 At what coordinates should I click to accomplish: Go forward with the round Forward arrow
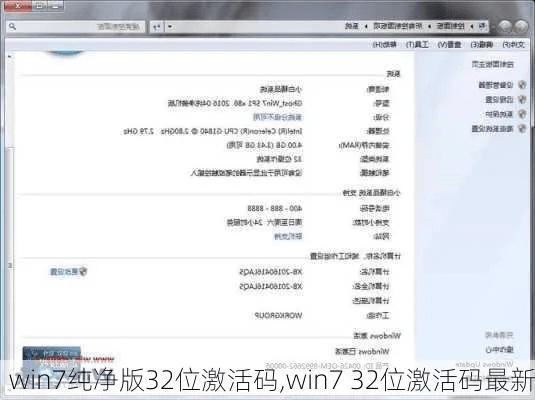tap(505, 26)
